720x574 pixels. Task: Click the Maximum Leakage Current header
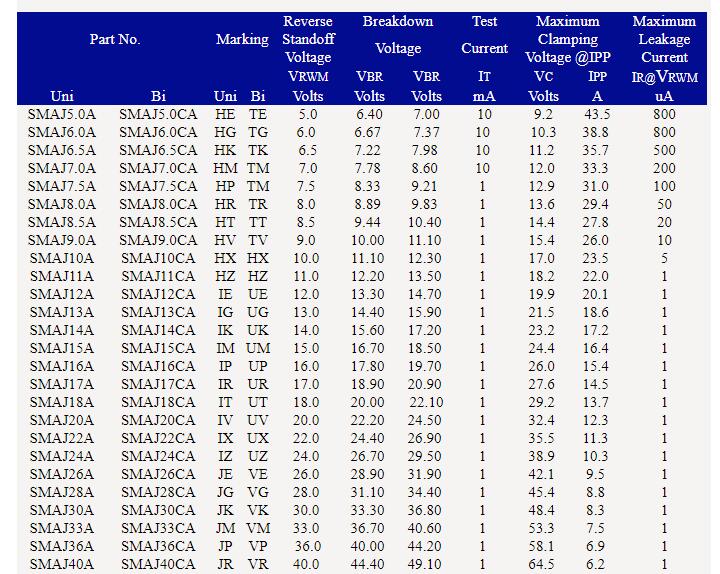[664, 40]
